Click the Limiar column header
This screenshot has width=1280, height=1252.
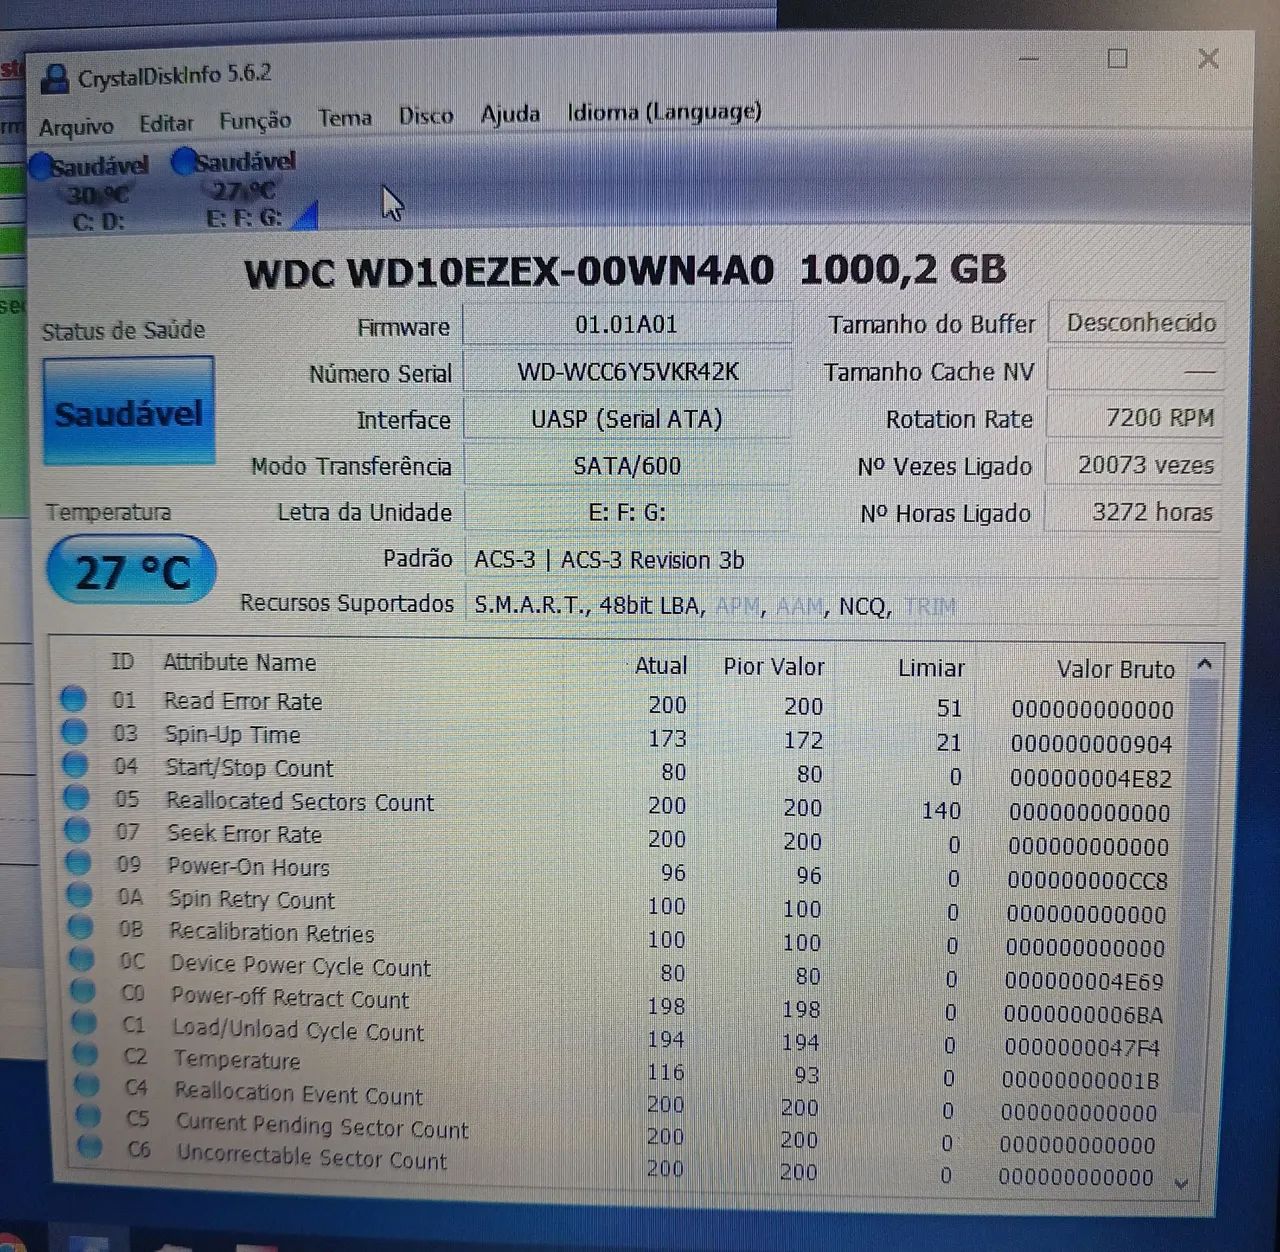(x=930, y=668)
